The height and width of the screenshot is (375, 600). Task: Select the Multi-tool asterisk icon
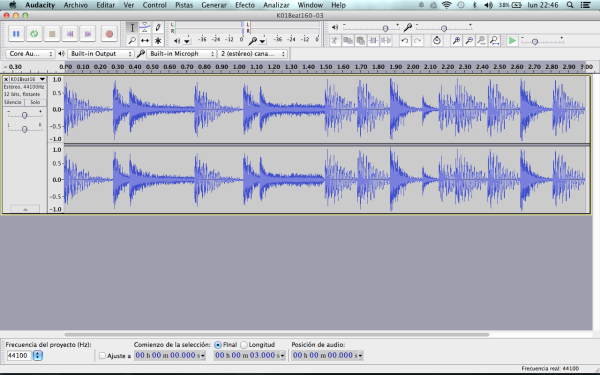pyautogui.click(x=158, y=40)
